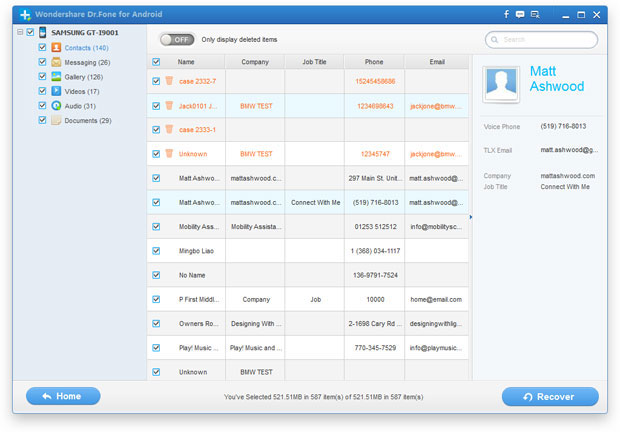
Task: Click the Facebook icon in the title bar
Action: coord(506,15)
